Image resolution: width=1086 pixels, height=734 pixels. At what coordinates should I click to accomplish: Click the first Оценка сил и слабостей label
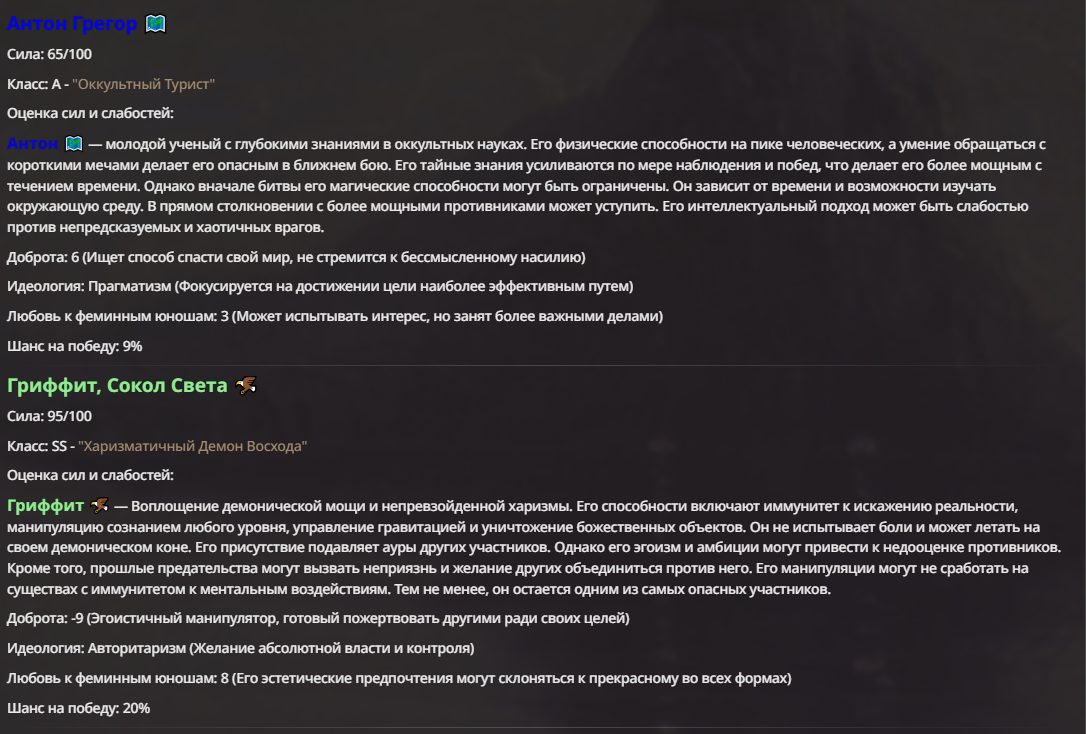[x=90, y=113]
